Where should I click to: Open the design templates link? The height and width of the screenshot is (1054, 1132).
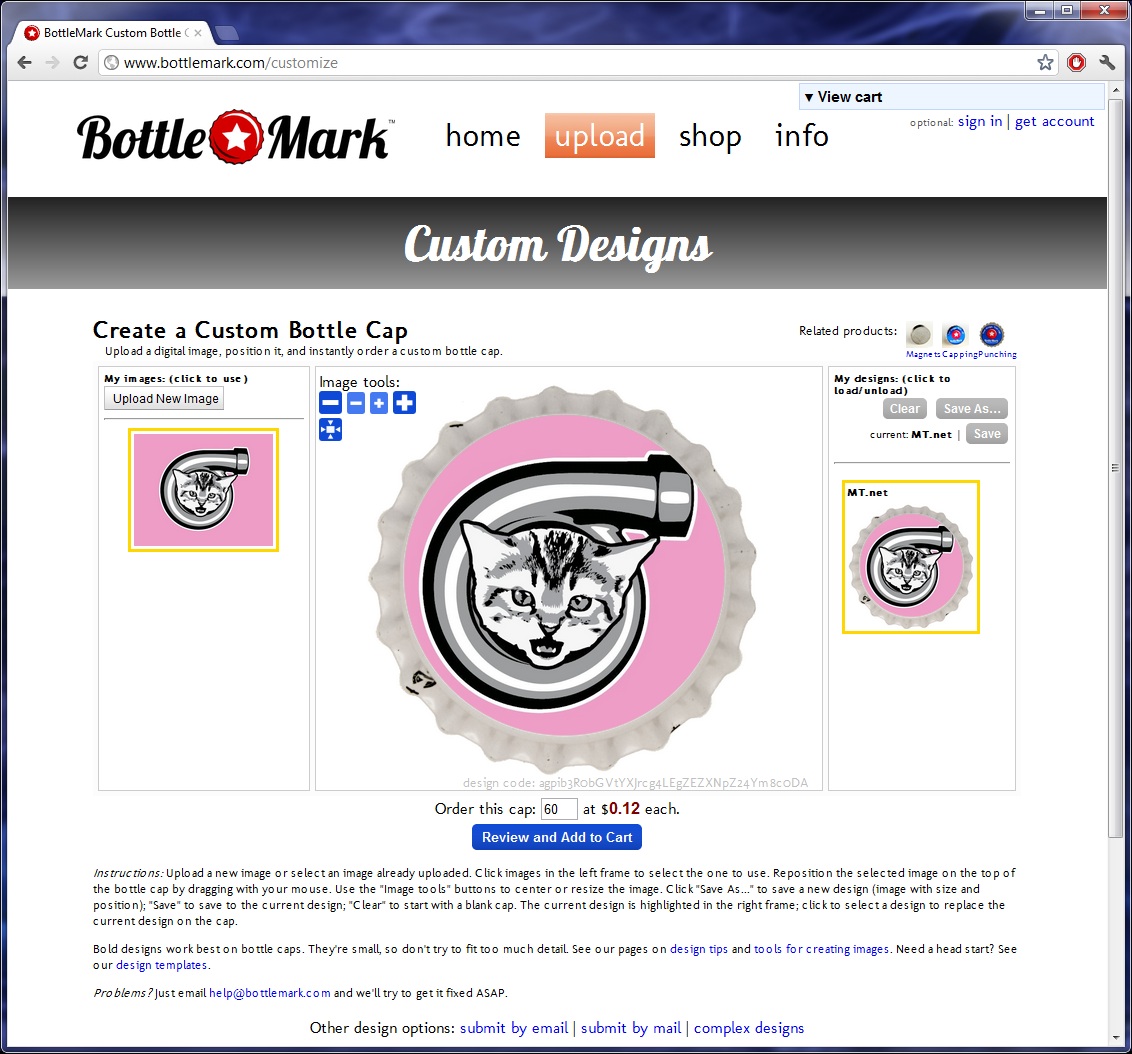coord(162,965)
